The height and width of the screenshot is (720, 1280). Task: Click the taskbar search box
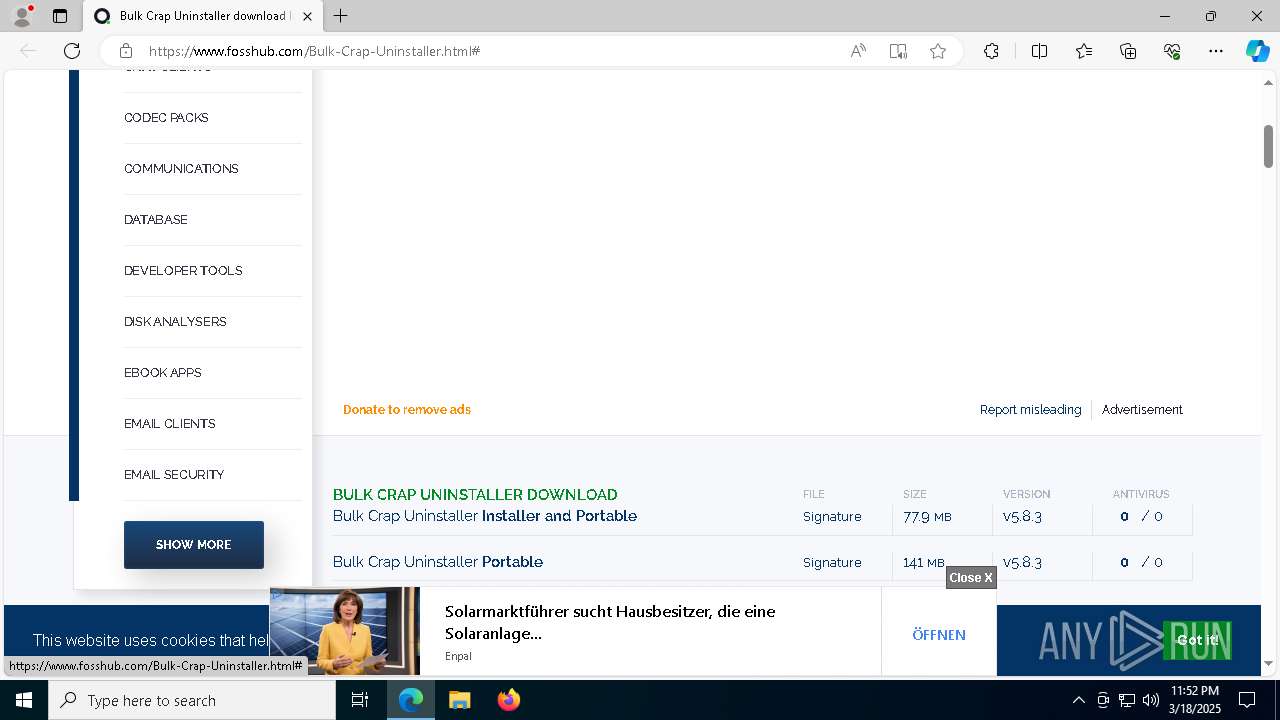tap(192, 700)
